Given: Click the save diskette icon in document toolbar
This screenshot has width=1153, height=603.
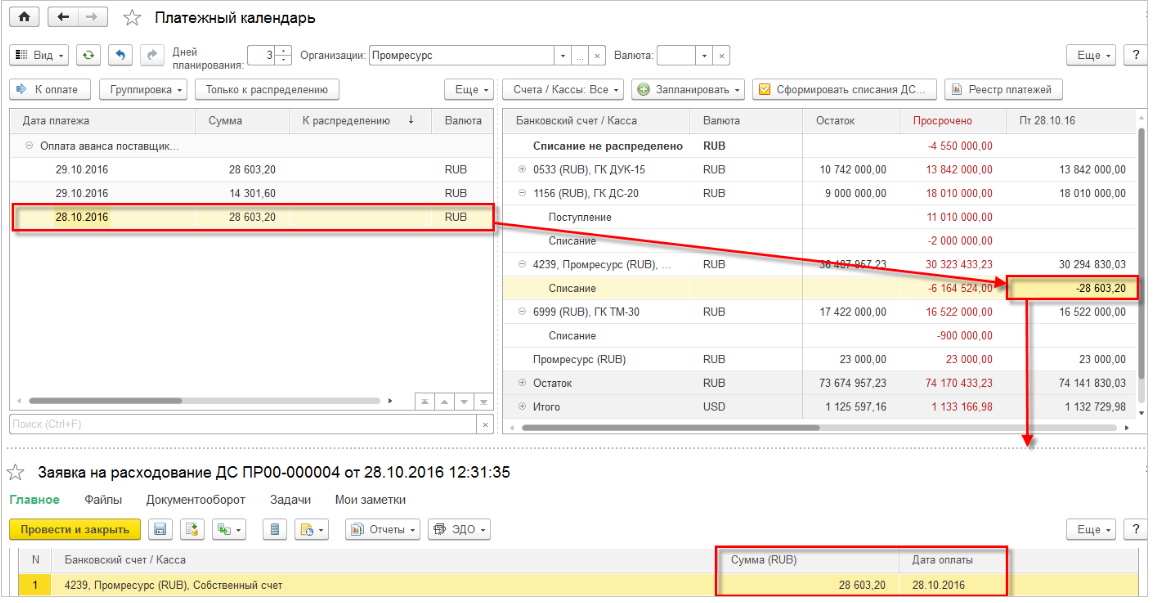Looking at the screenshot, I should click(161, 529).
